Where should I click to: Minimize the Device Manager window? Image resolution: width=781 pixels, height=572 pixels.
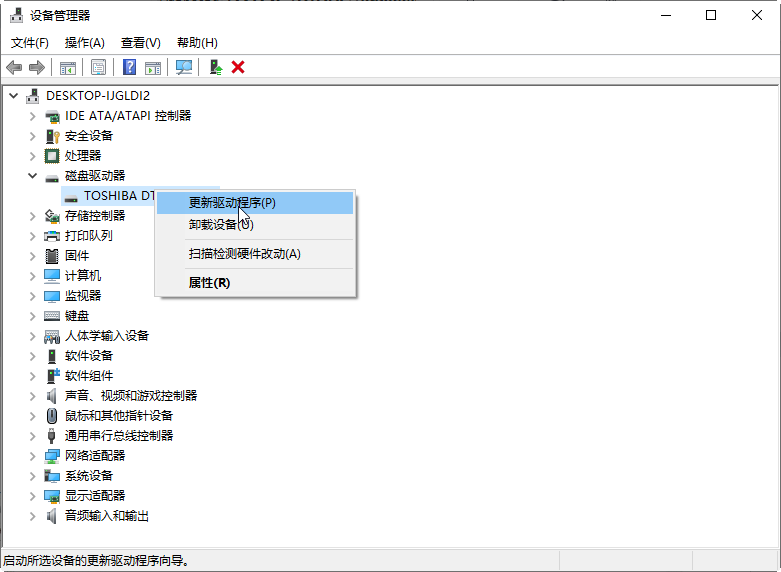[x=666, y=15]
